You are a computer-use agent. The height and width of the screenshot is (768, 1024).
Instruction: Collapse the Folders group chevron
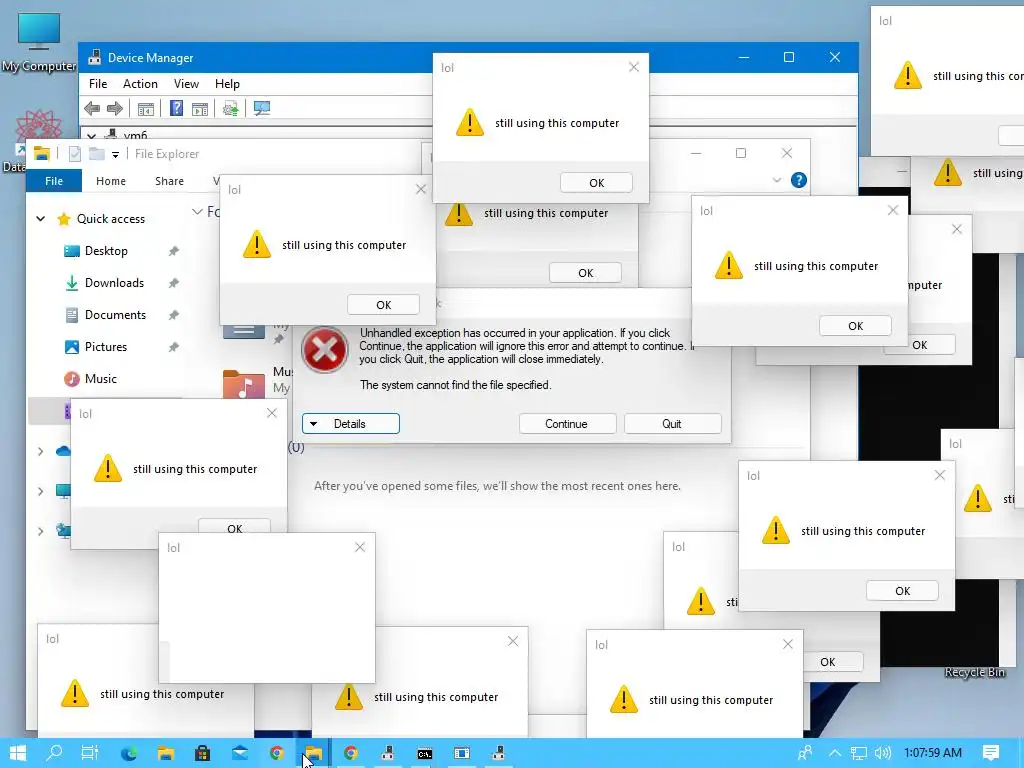[x=197, y=212]
